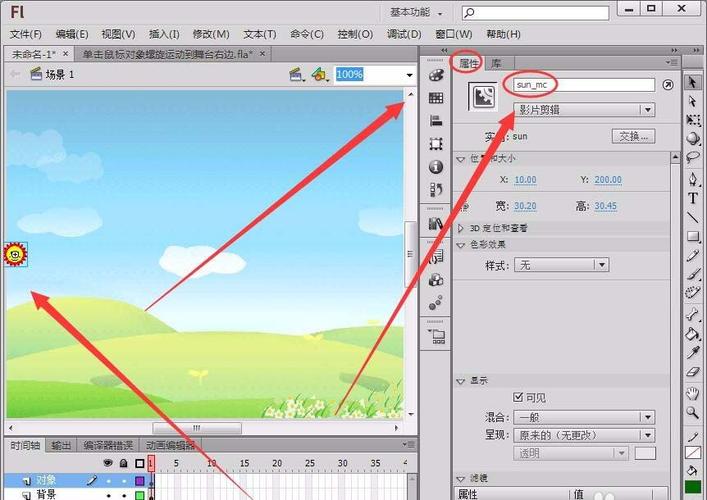
Task: Click the green fill color swatch
Action: [x=693, y=487]
